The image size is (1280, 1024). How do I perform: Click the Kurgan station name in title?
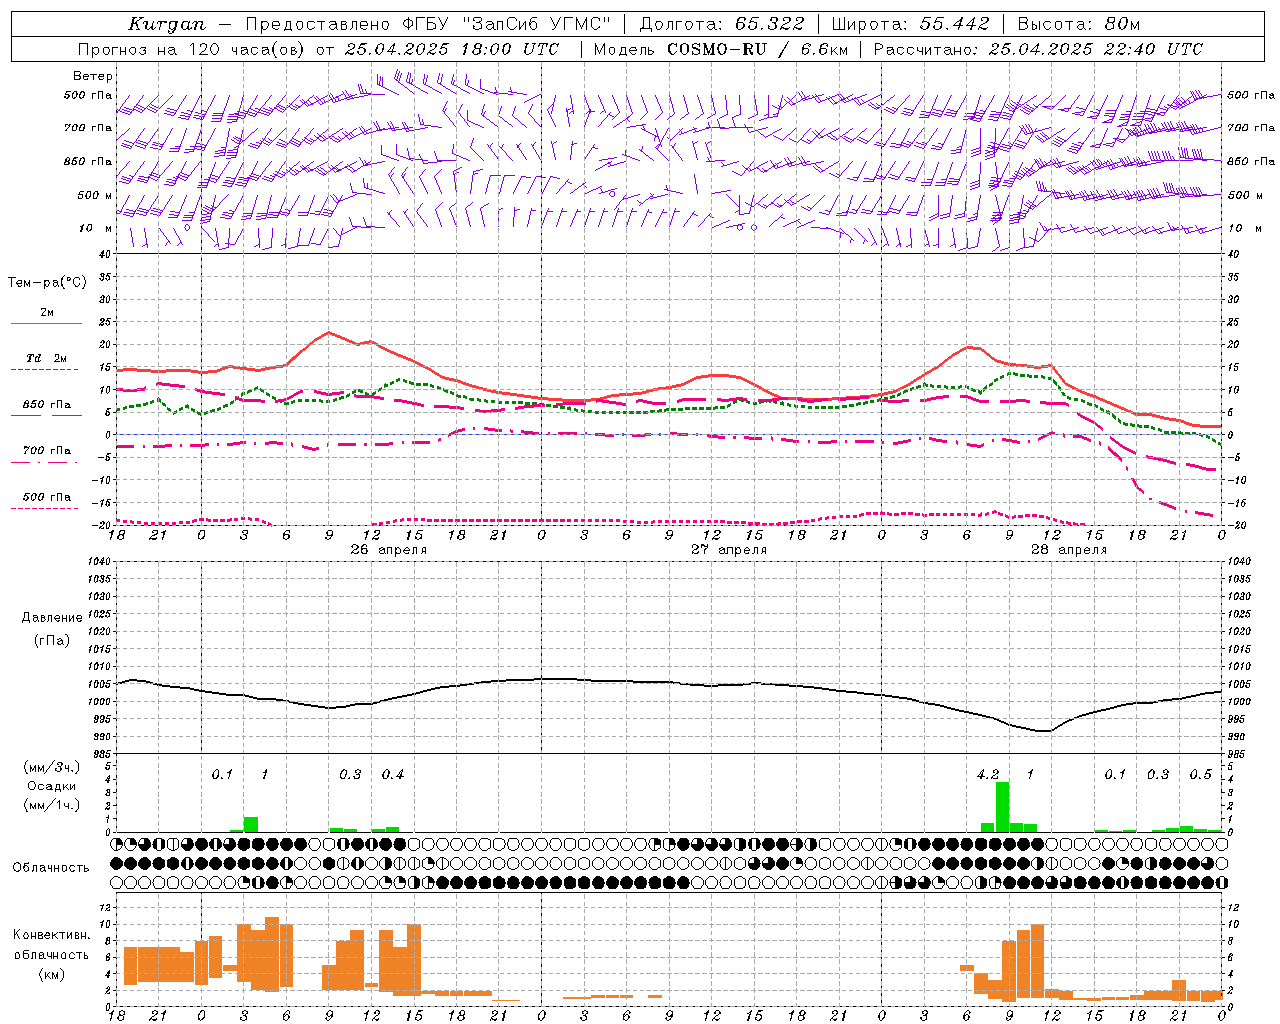pos(167,24)
